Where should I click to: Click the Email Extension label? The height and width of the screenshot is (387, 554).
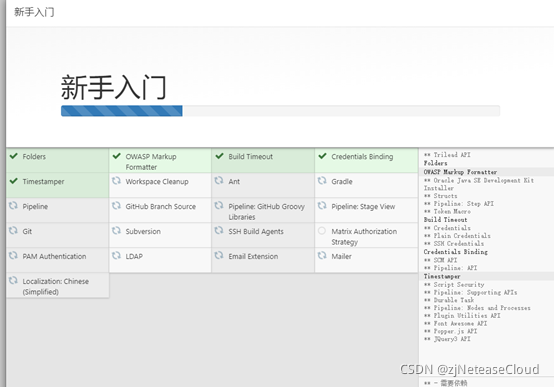point(253,256)
